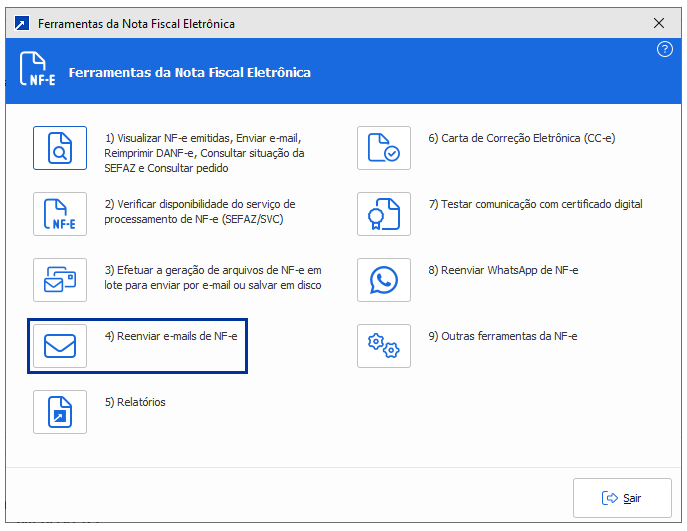This screenshot has height=531, width=687.
Task: Click the NF-E header document icon
Action: pyautogui.click(x=38, y=69)
